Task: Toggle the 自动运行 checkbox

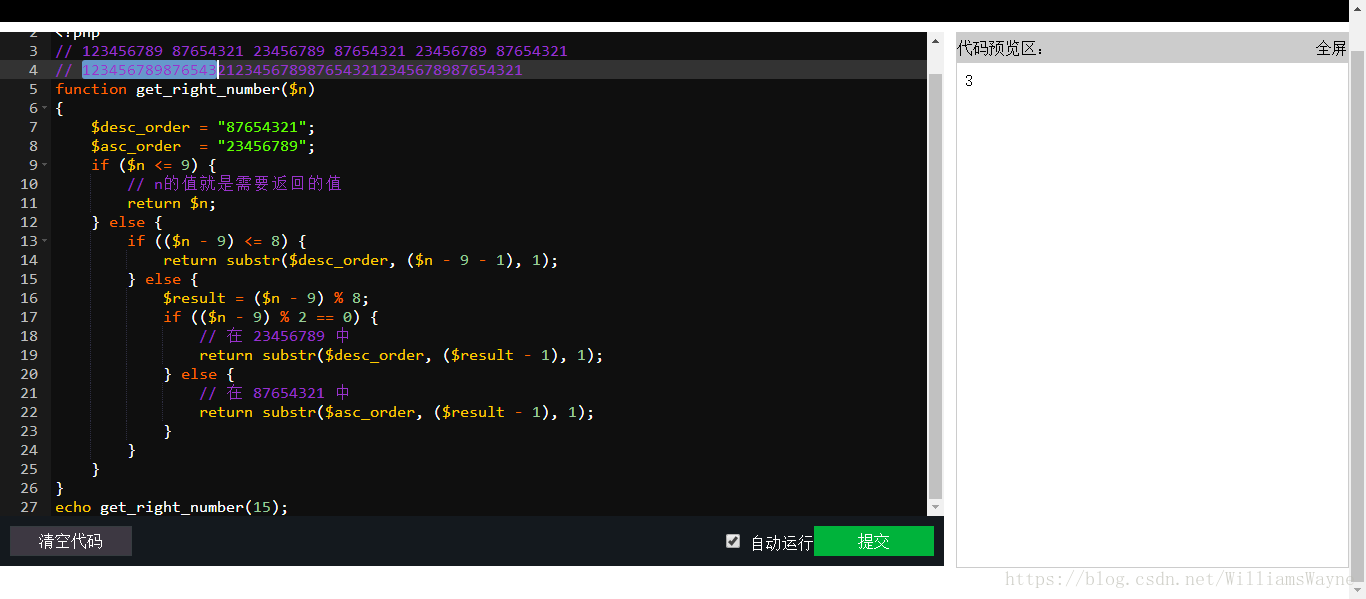Action: pos(733,541)
